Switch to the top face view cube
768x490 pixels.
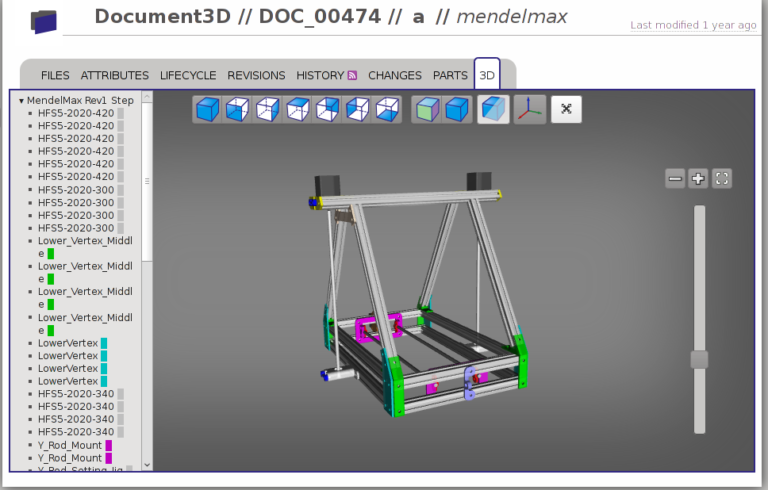click(297, 109)
